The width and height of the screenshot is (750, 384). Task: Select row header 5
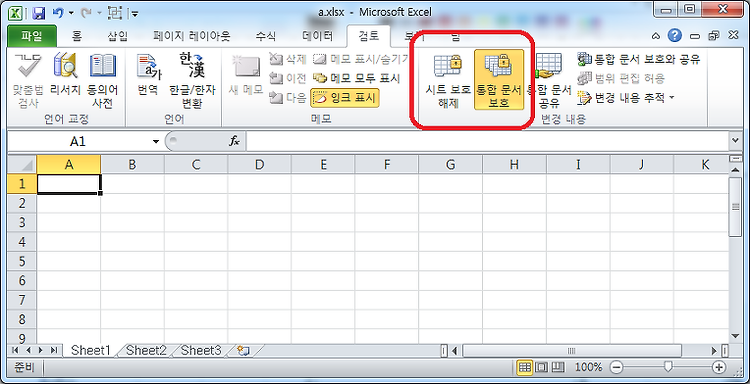pos(22,261)
